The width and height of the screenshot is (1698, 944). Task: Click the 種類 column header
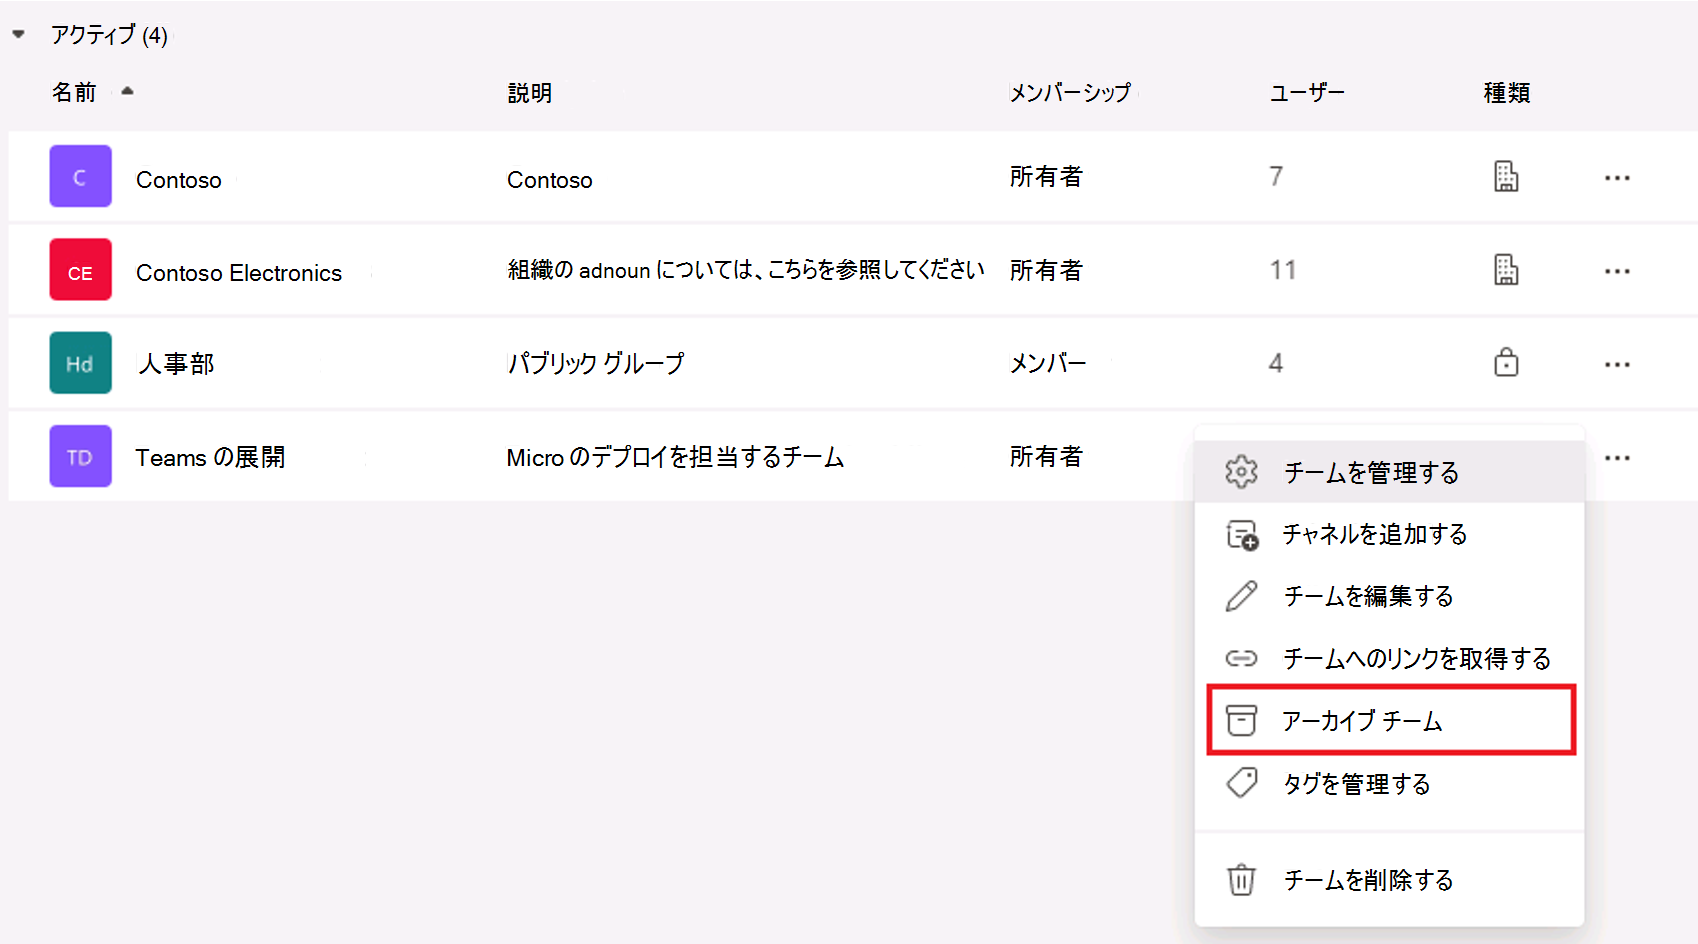tap(1507, 93)
